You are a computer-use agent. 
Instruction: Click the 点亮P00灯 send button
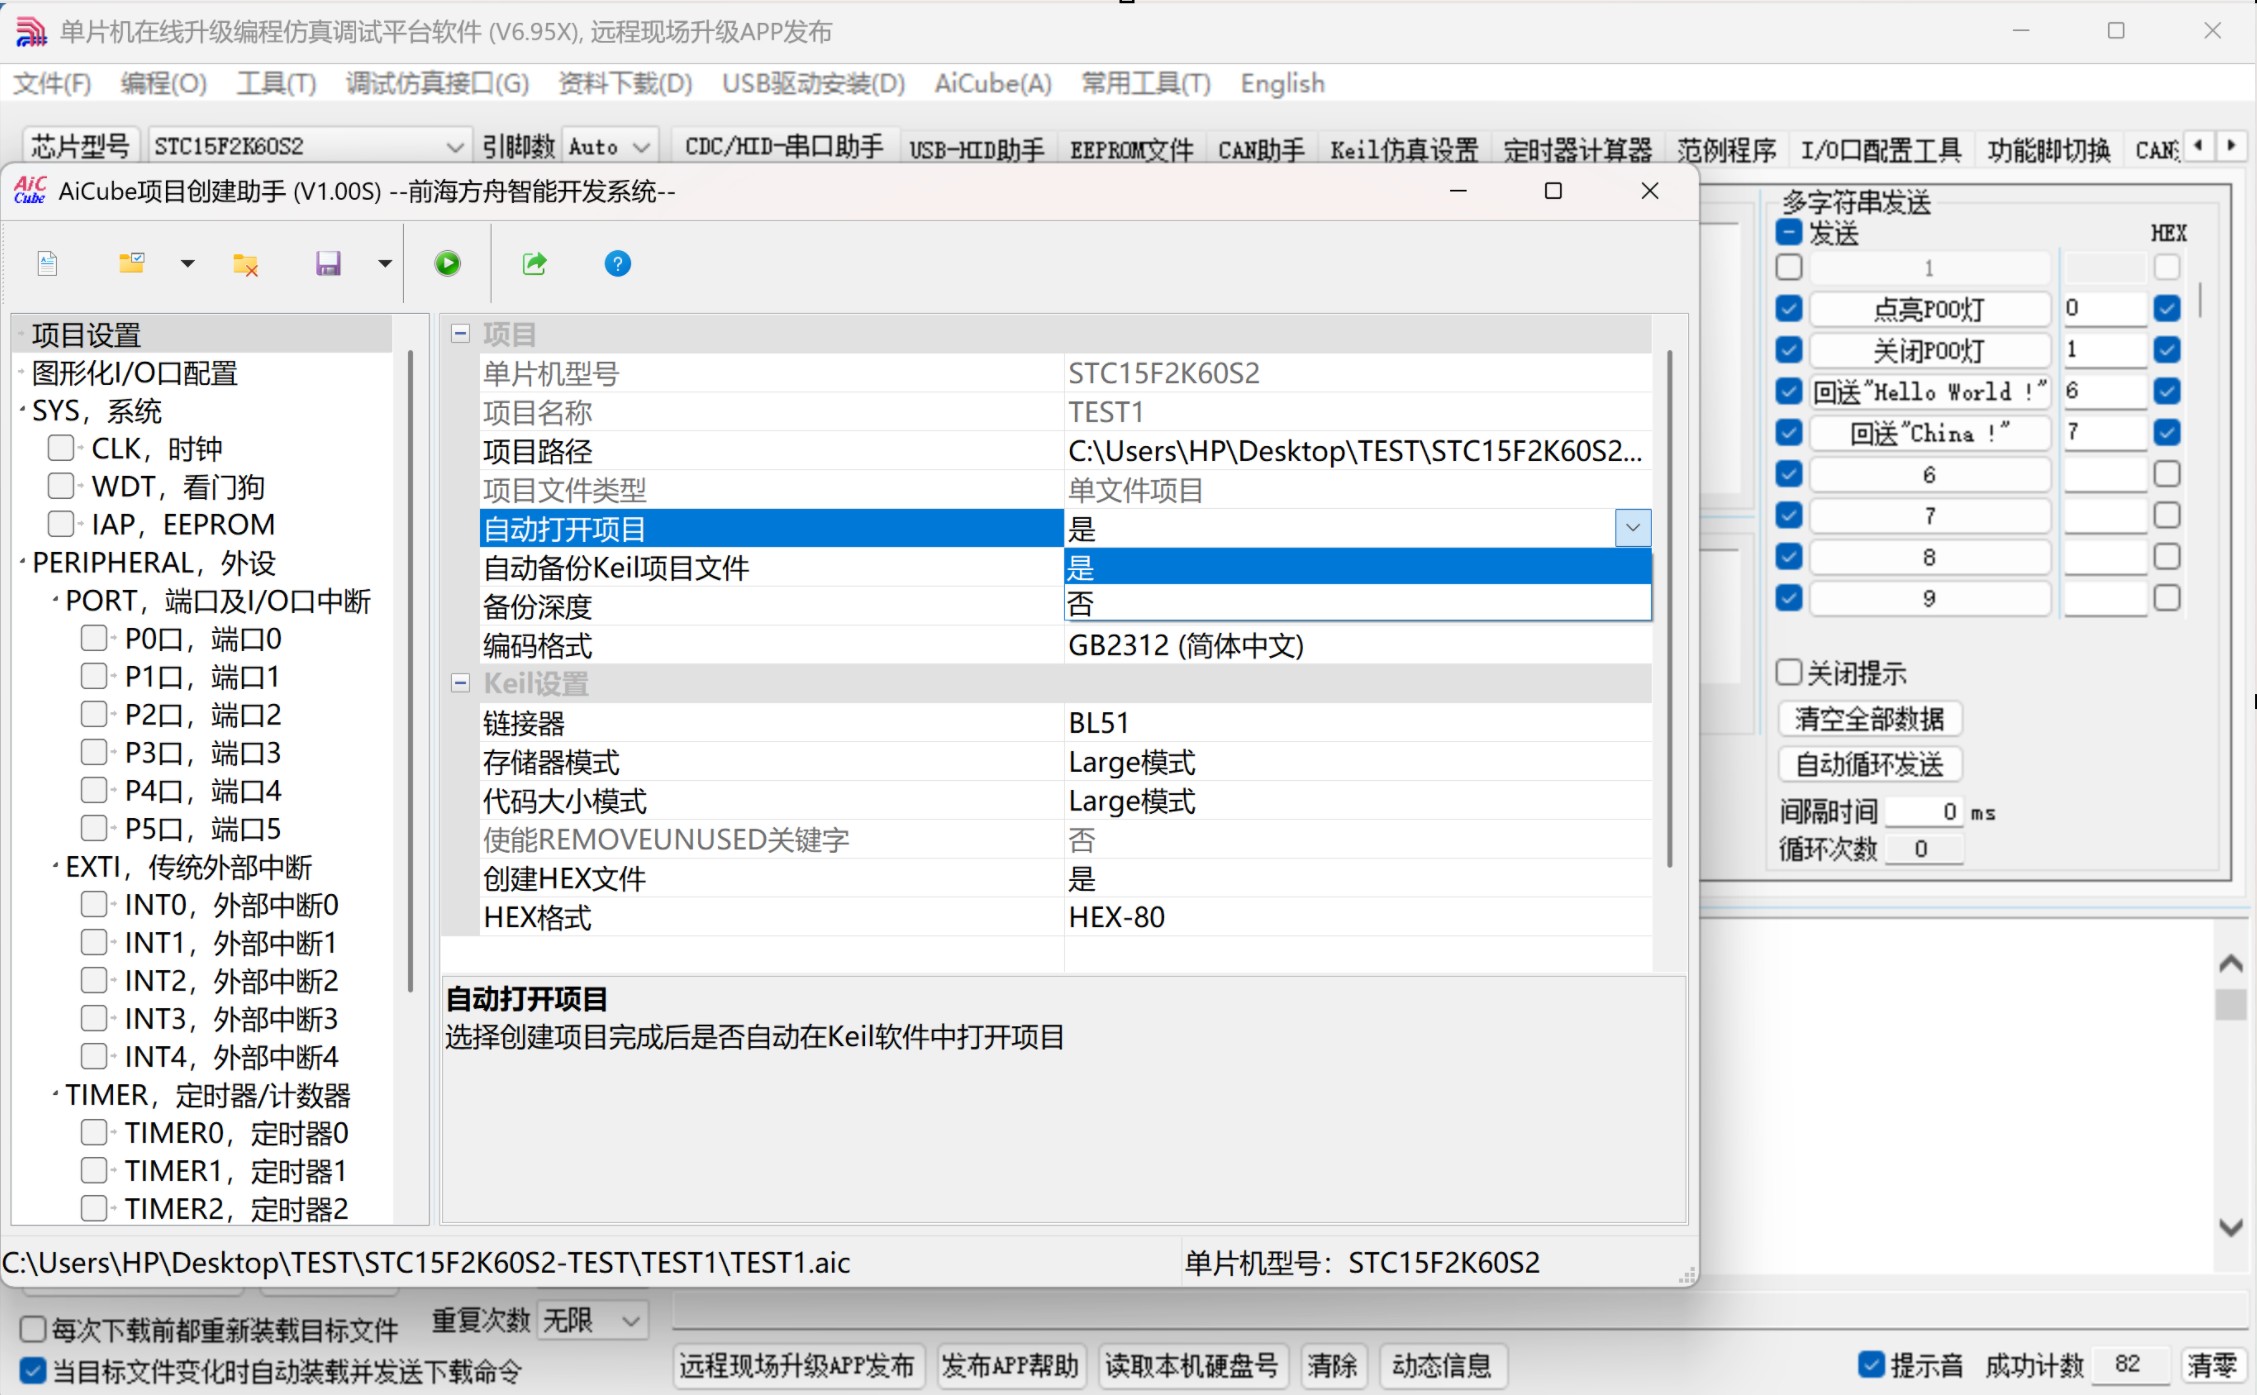pos(1929,308)
